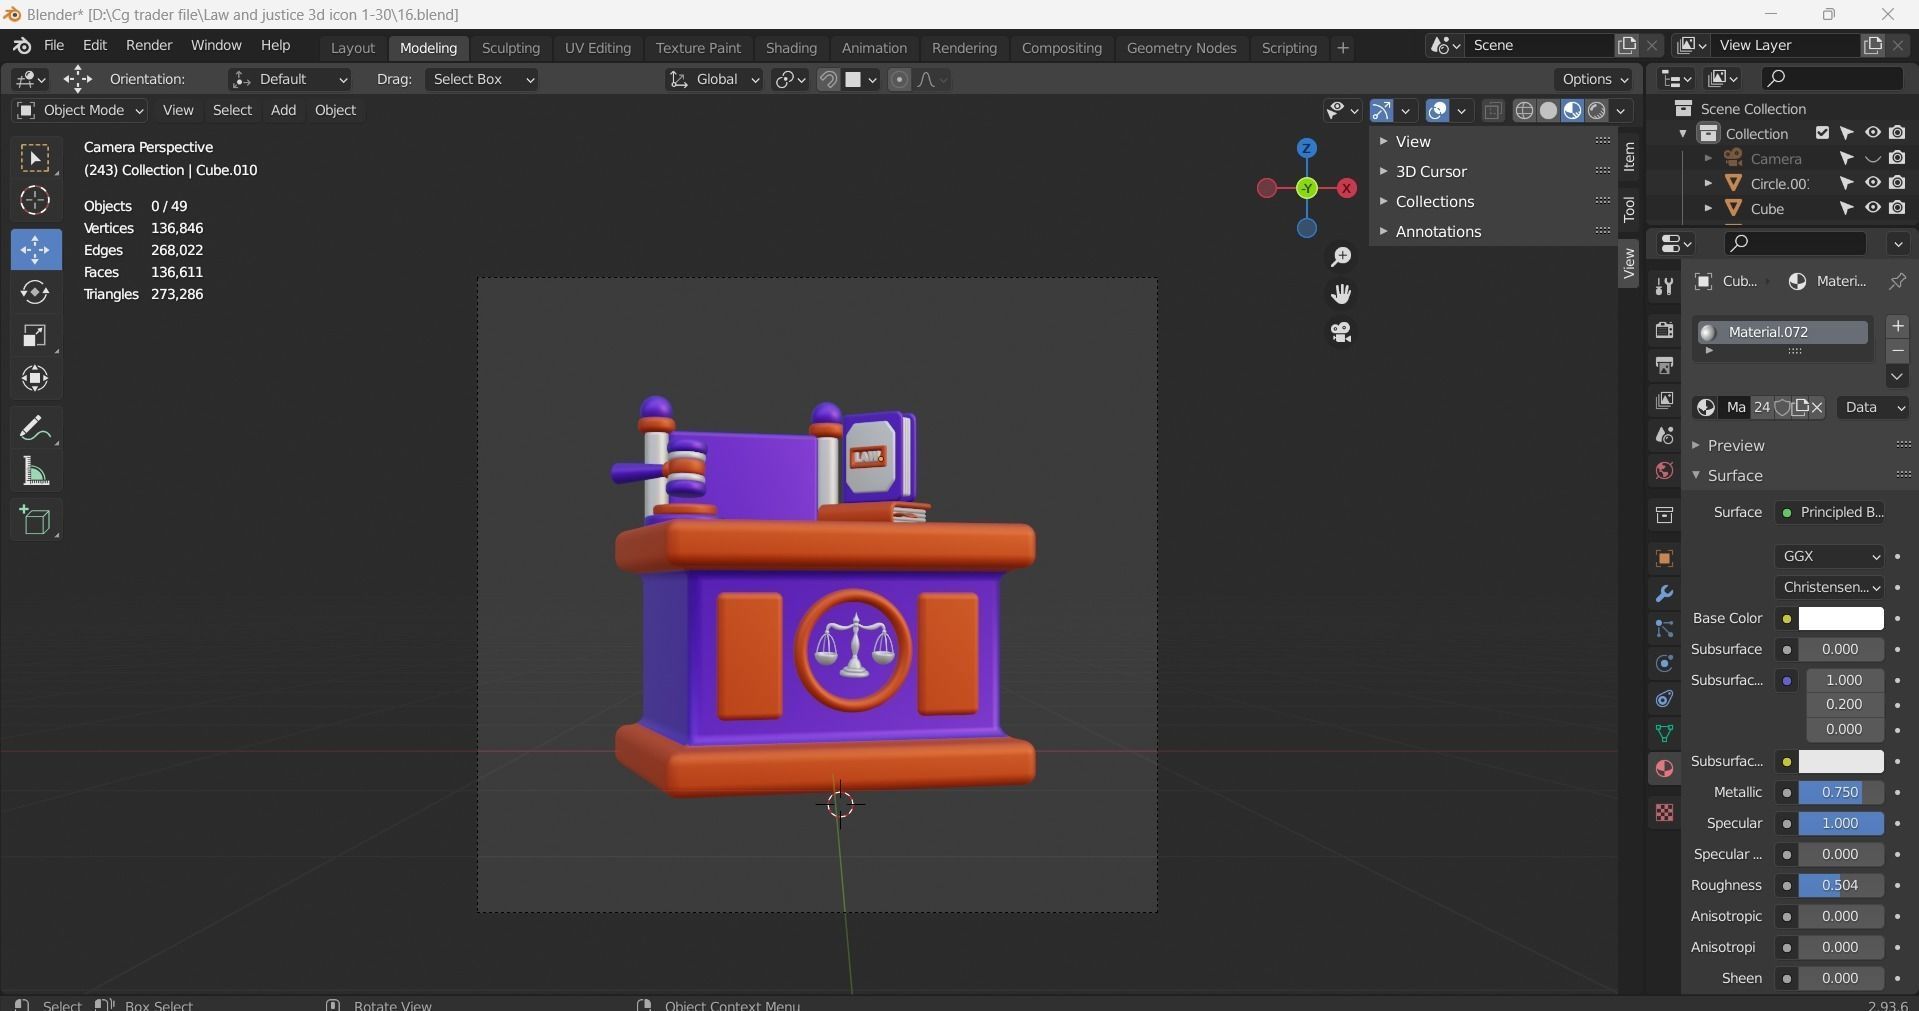
Task: Open the Modifiers wrench properties tab
Action: (1664, 593)
